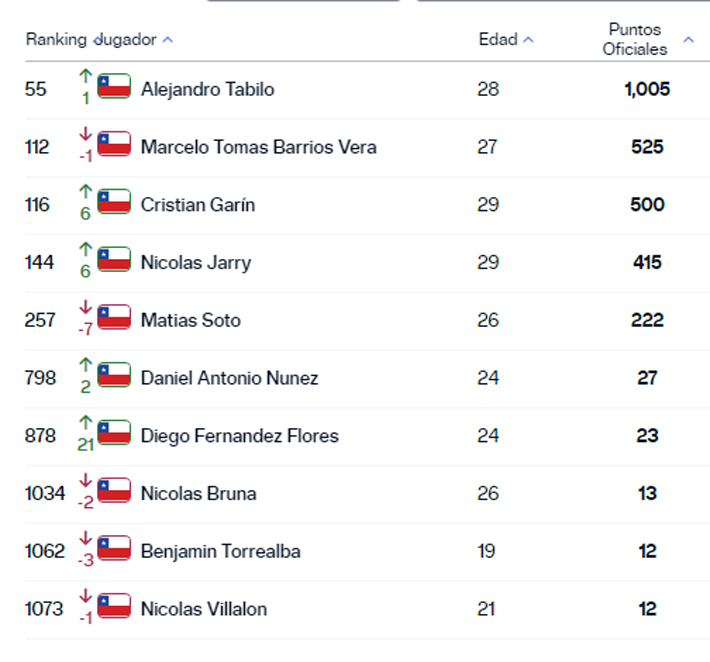Image resolution: width=710 pixels, height=662 pixels.
Task: Open Nicolas Jarry's player profile
Action: (x=196, y=263)
